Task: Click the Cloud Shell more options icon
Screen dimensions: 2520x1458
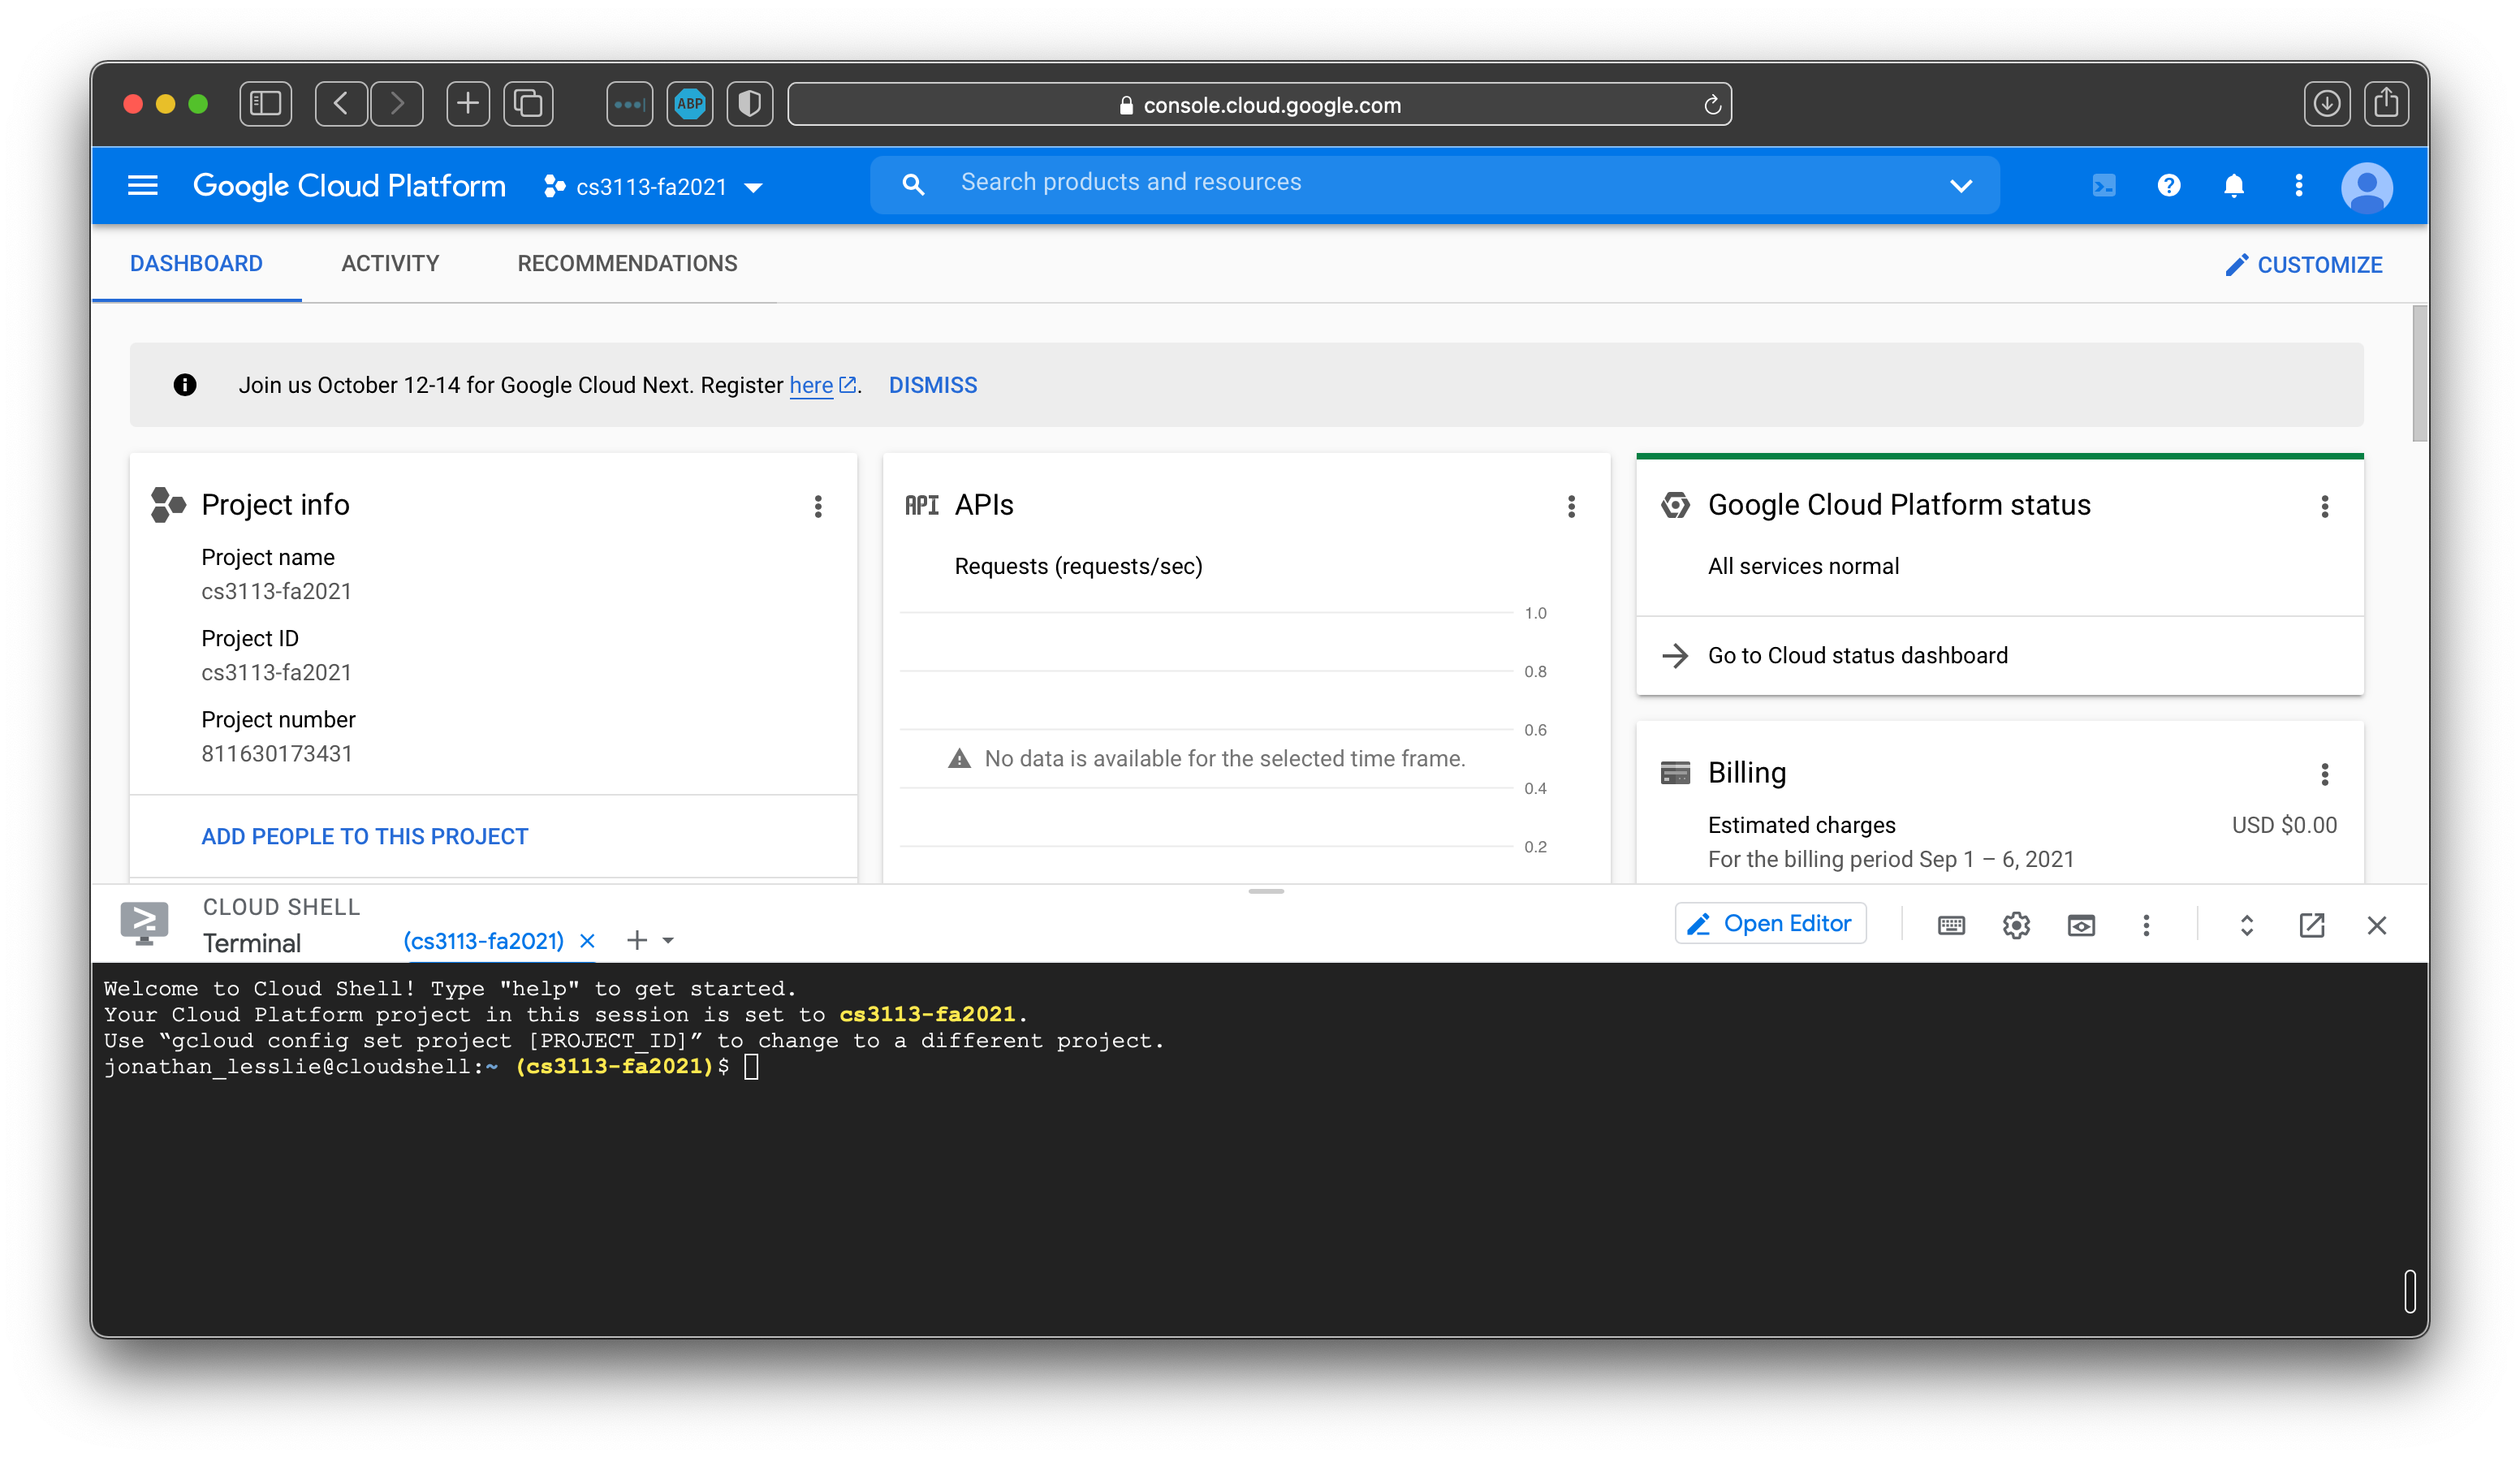Action: pos(2145,923)
